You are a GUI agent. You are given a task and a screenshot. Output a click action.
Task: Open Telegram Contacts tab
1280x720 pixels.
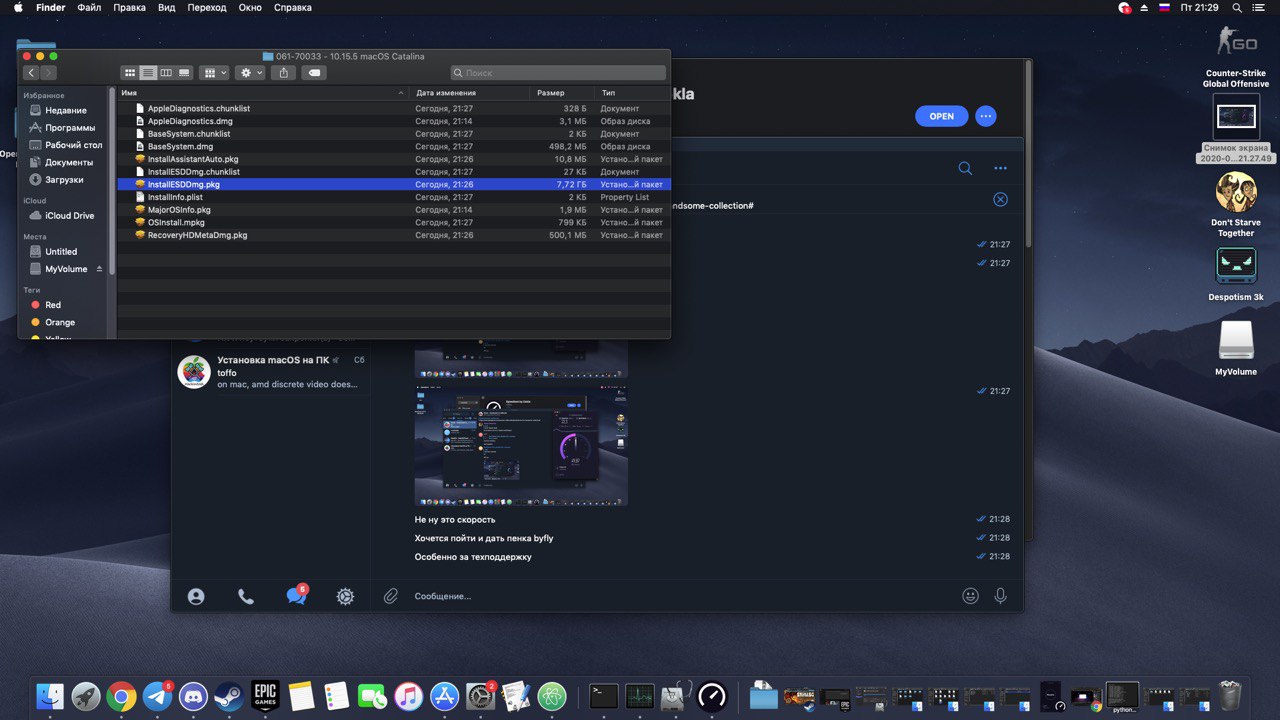[x=196, y=596]
